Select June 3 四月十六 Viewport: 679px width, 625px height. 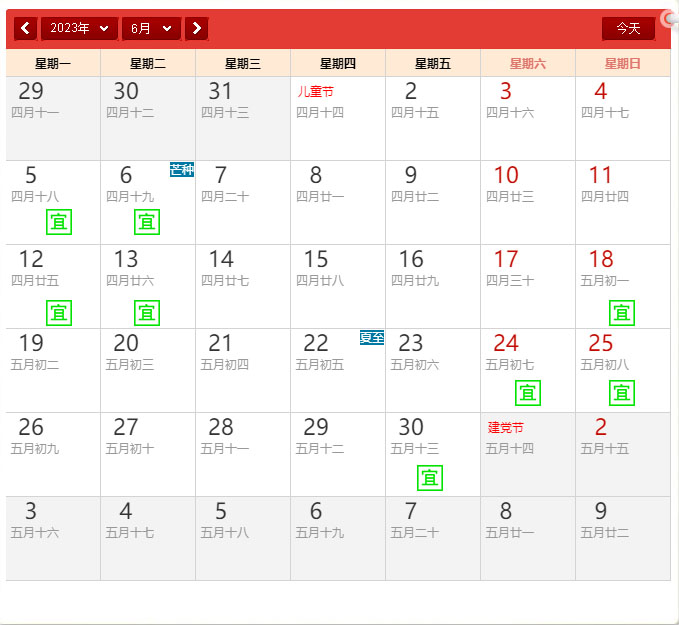click(528, 119)
